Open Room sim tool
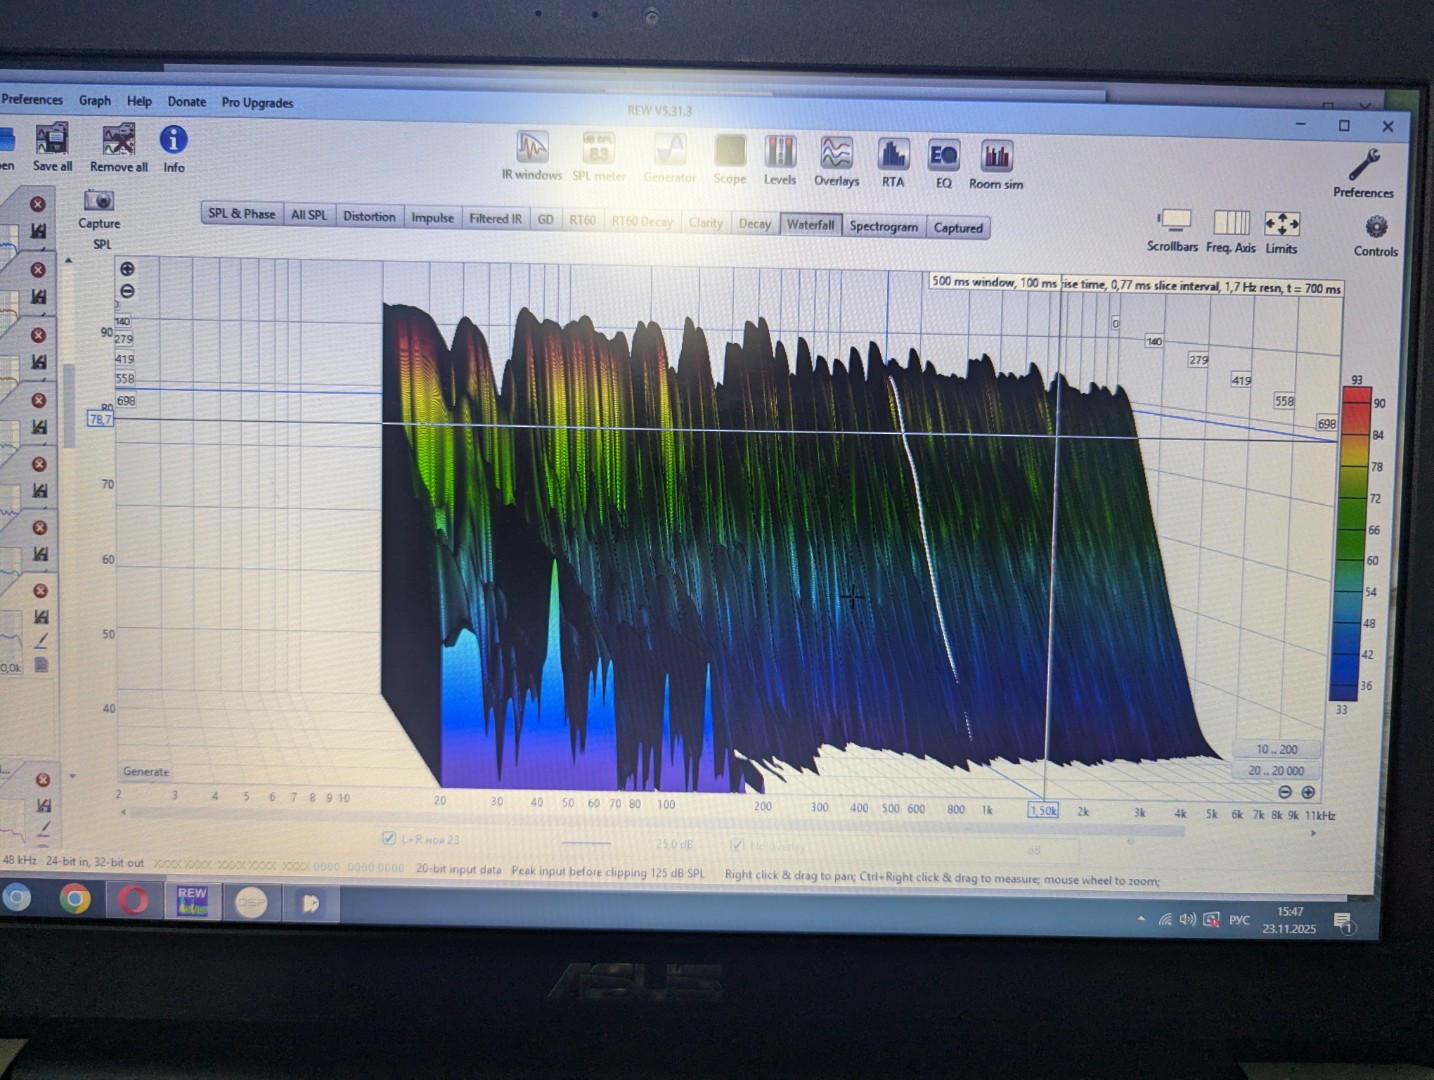1434x1080 pixels. coord(996,158)
